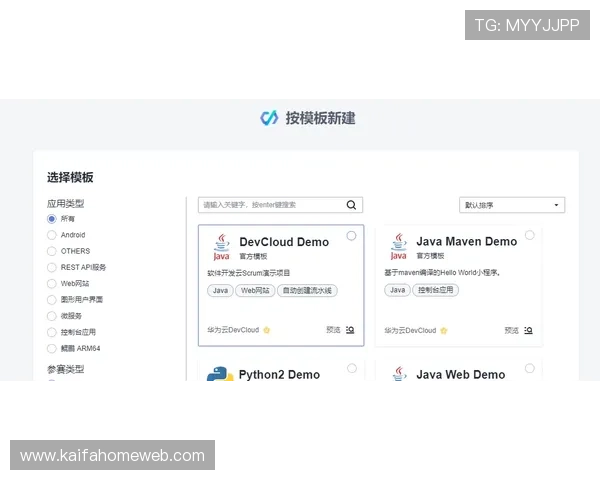Image resolution: width=600 pixels, height=480 pixels.
Task: Select the REST API服务 radio option
Action: 52,267
